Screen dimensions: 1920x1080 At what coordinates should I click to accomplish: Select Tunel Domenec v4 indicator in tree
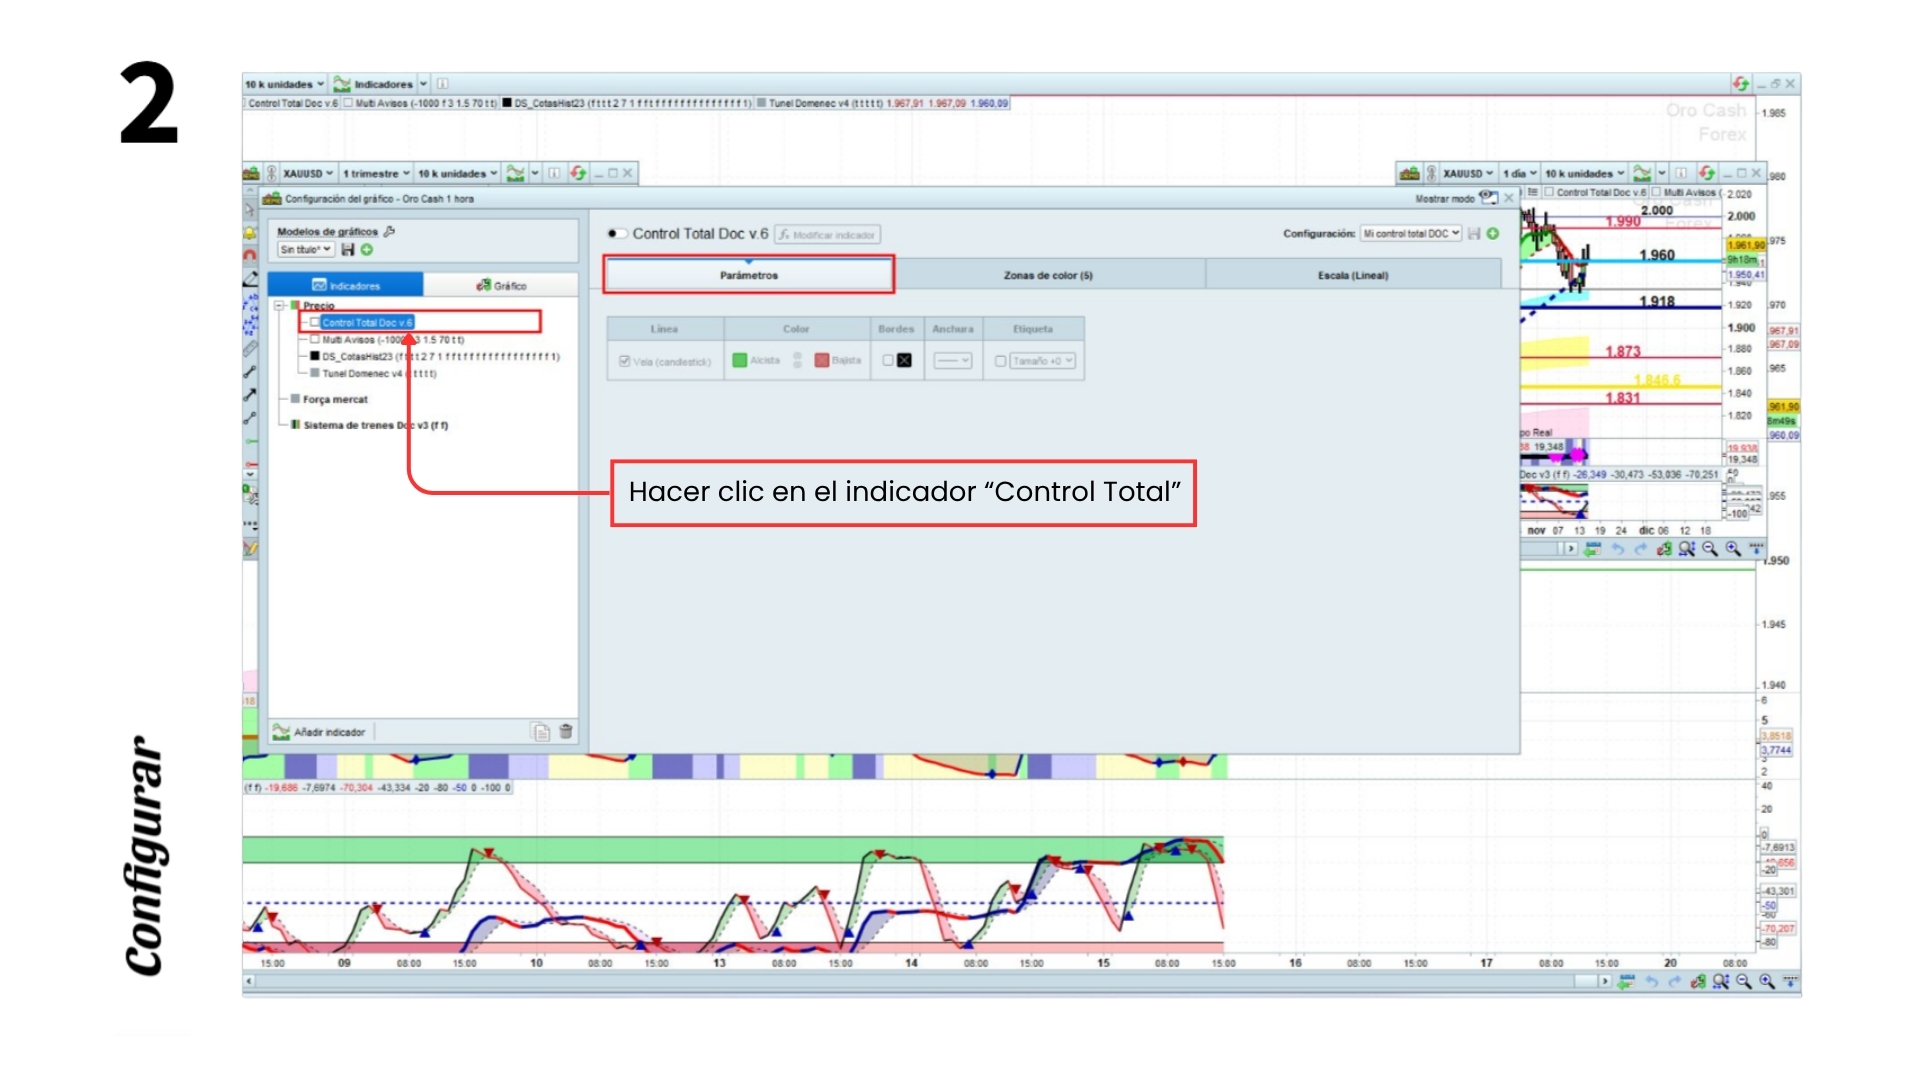[378, 373]
